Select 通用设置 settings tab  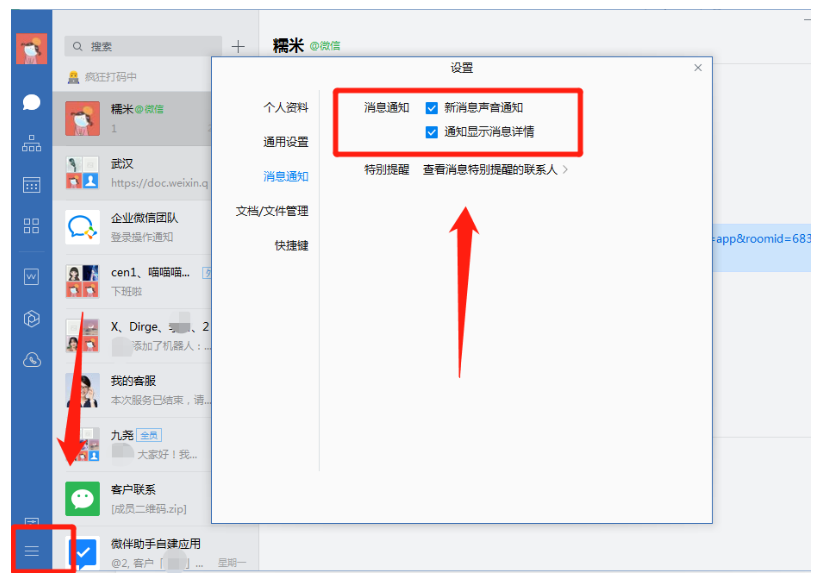tap(286, 142)
